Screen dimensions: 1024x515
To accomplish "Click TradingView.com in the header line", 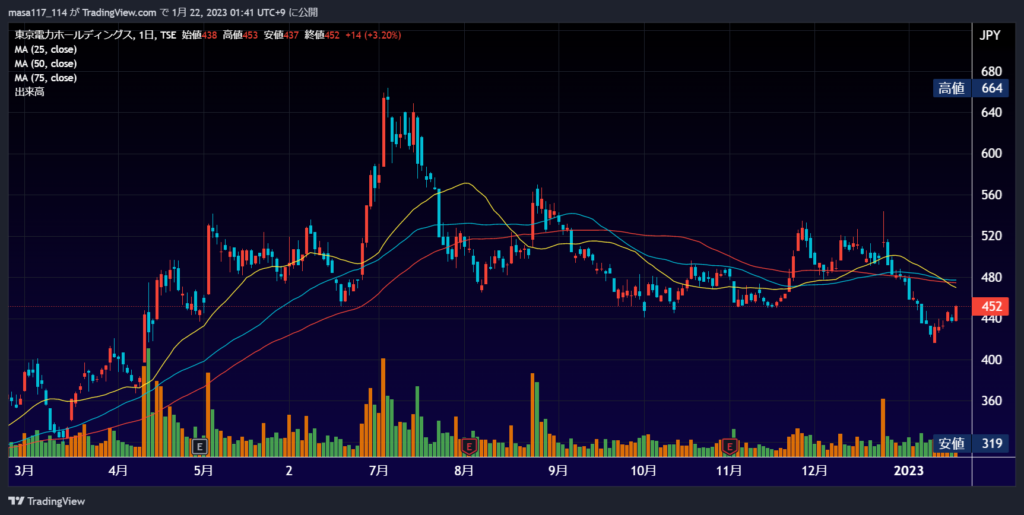I will tap(121, 12).
